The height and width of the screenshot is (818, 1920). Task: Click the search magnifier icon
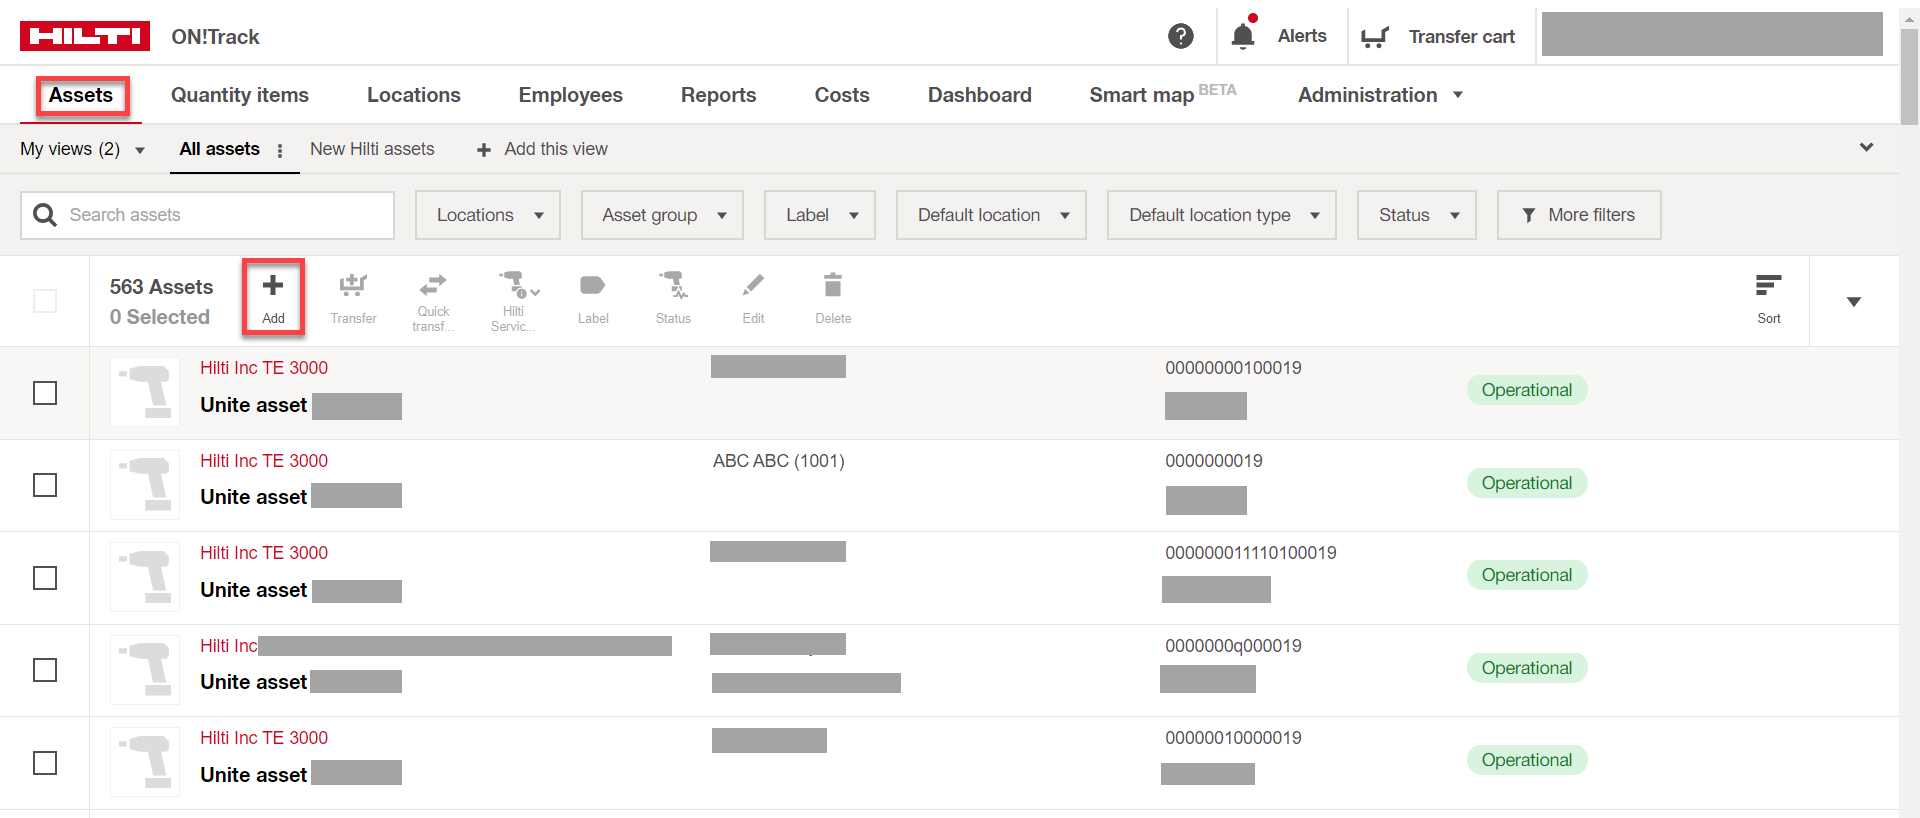coord(45,215)
